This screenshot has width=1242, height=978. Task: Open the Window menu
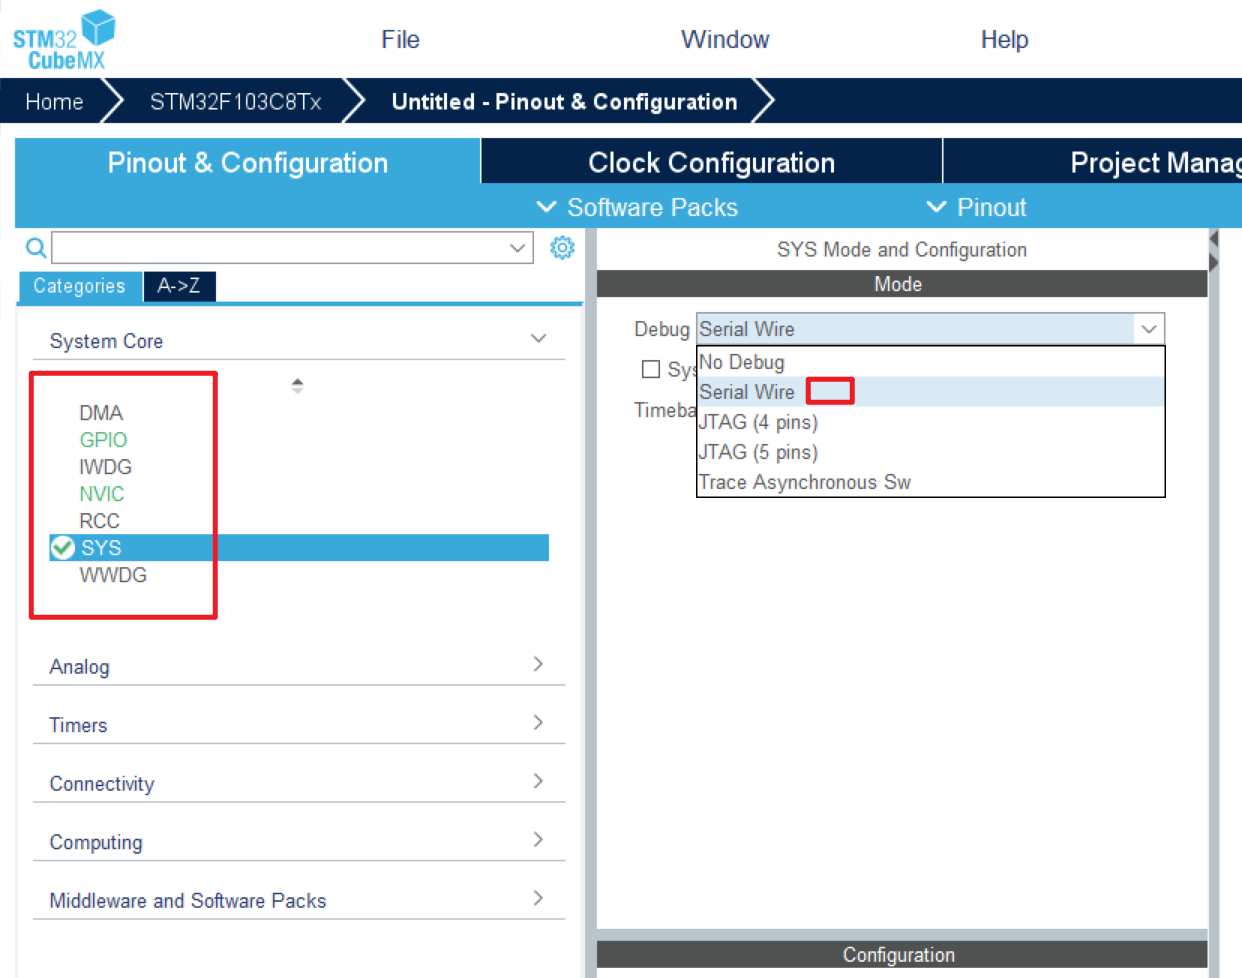pos(725,39)
